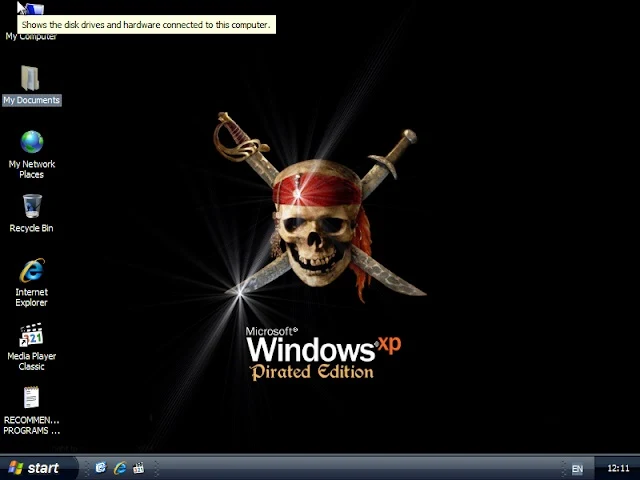This screenshot has width=640, height=480.
Task: Click the Internet Explorer label text
Action: click(x=31, y=297)
